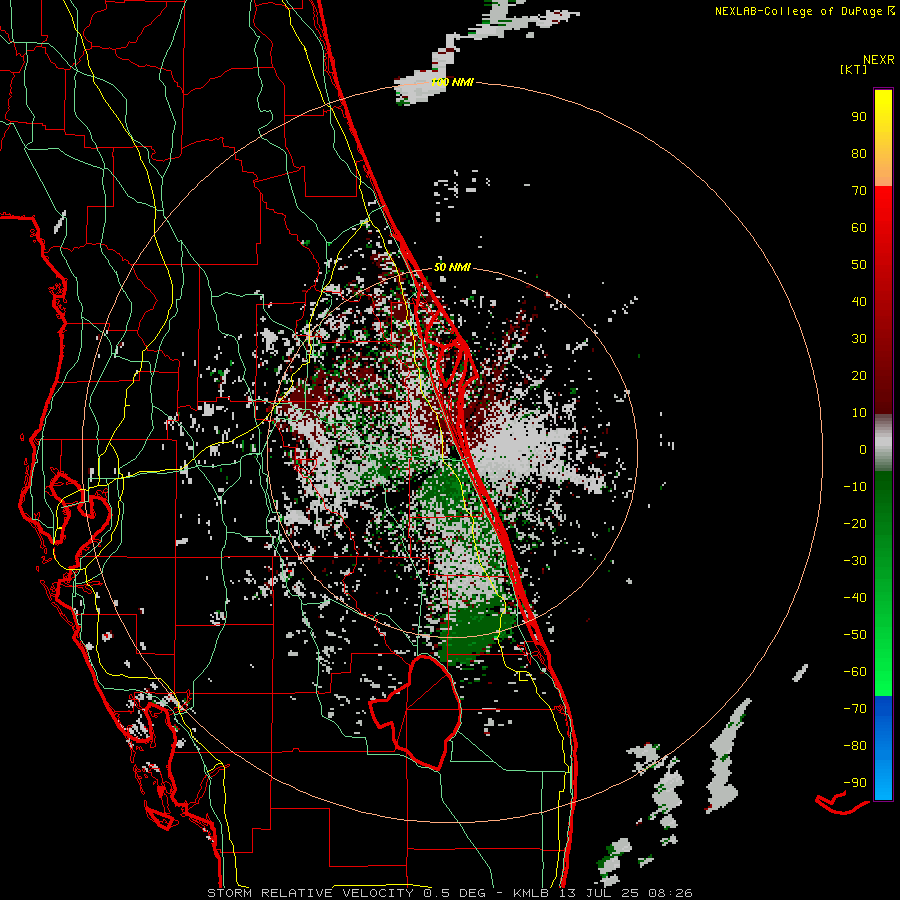
Task: Click the STORM RELATIVE VELOCITY caption text
Action: click(310, 893)
